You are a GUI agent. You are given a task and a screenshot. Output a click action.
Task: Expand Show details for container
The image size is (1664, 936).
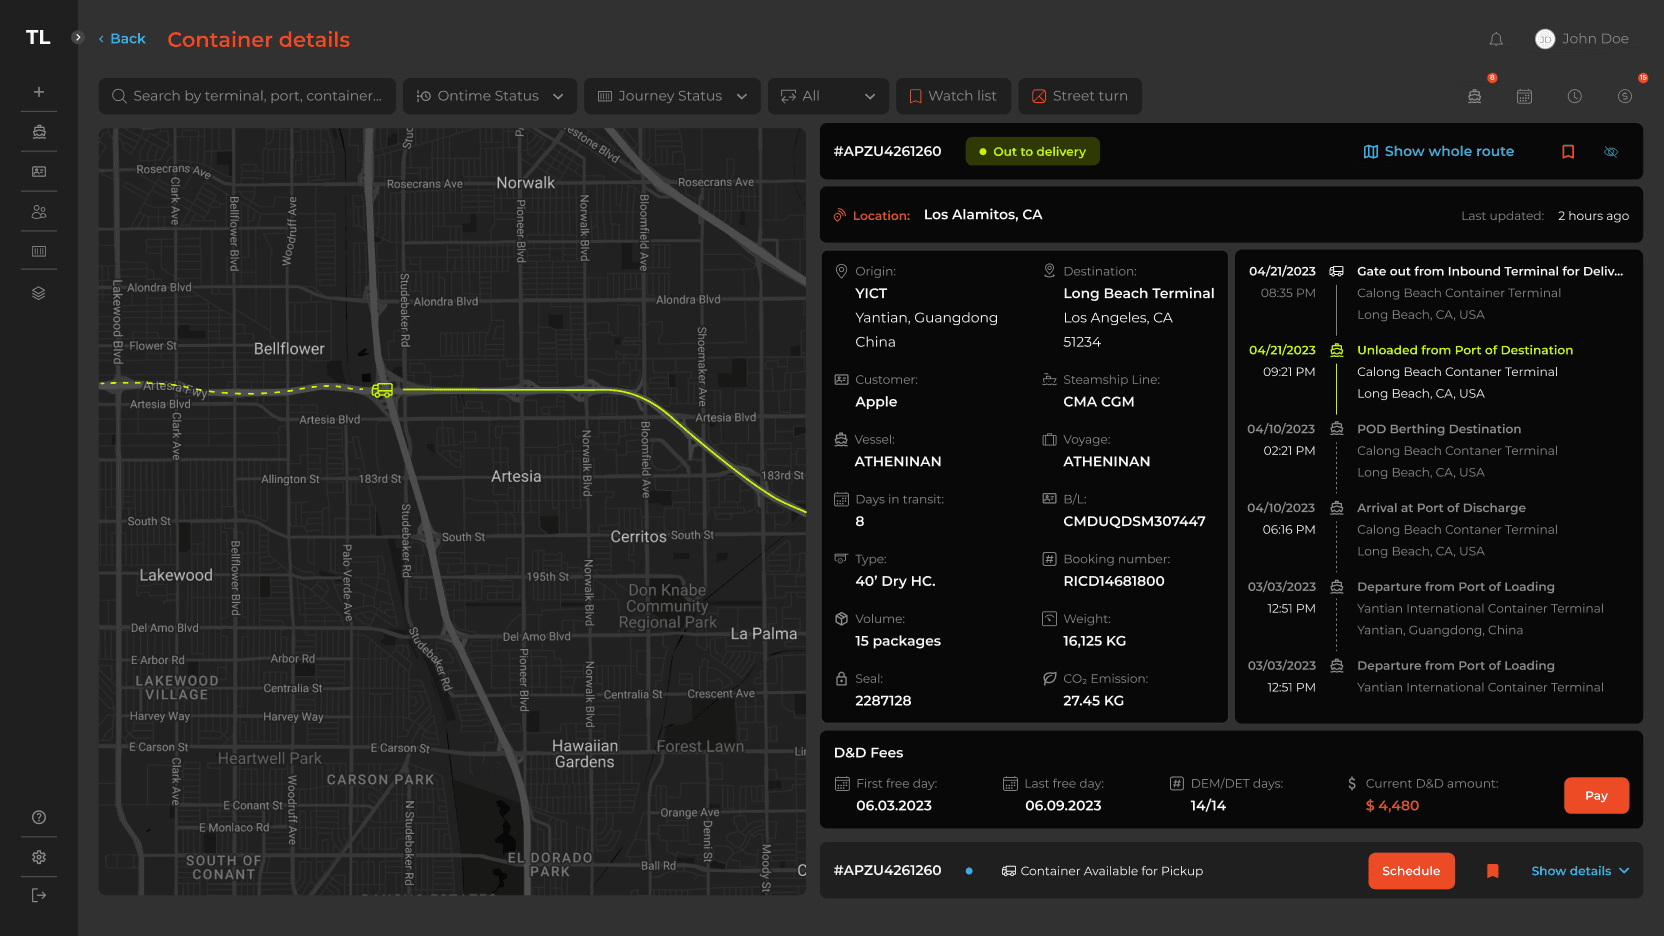[1580, 871]
